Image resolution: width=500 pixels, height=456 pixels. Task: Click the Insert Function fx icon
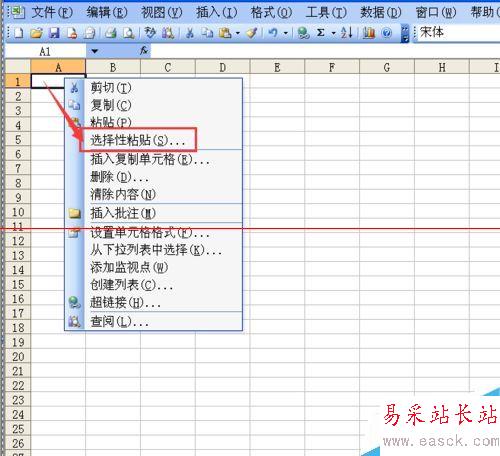144,51
